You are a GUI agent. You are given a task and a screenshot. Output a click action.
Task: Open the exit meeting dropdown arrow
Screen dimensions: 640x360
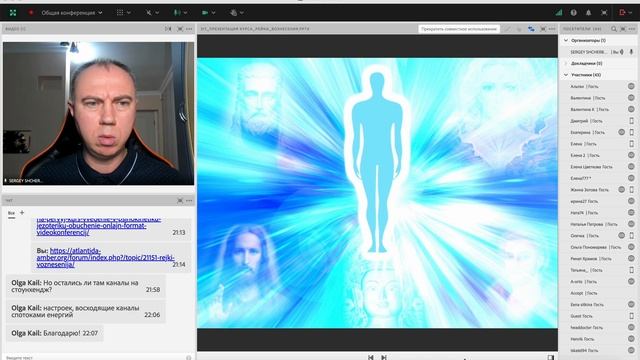pos(630,13)
